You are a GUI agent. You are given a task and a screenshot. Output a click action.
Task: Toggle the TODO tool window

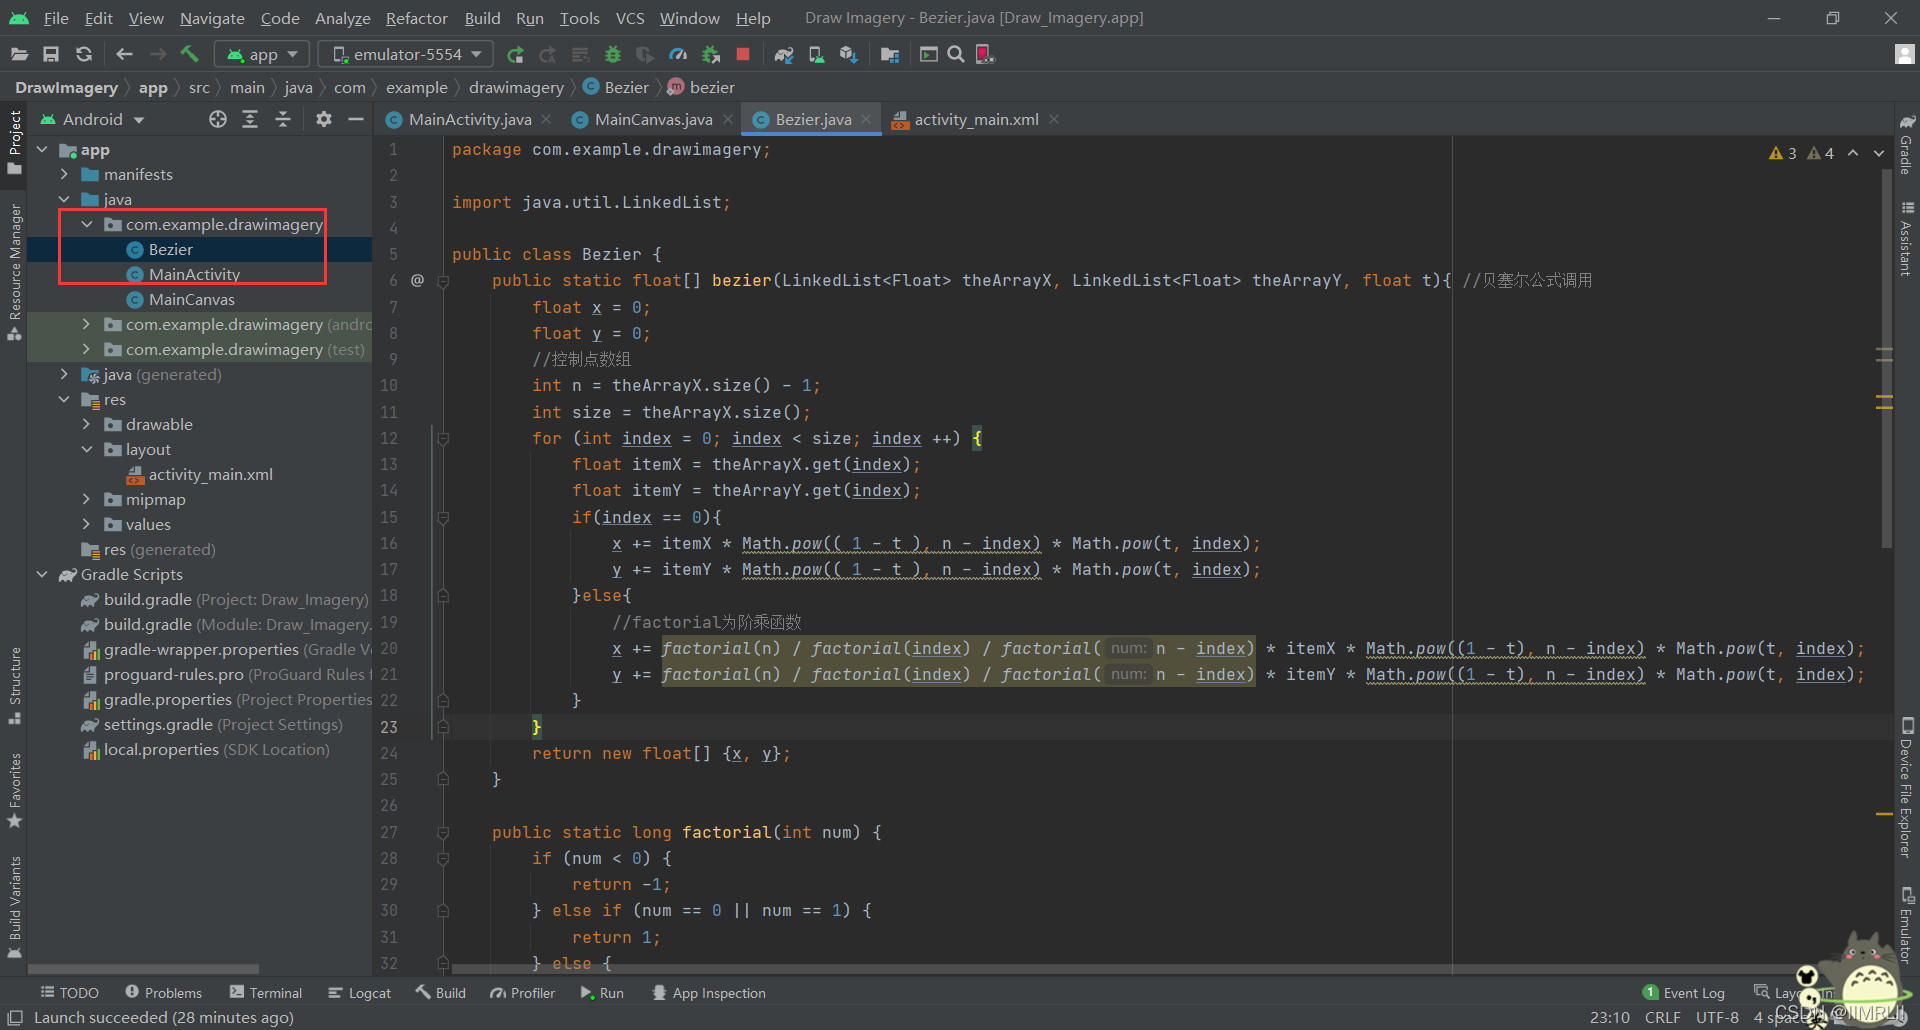(x=68, y=992)
